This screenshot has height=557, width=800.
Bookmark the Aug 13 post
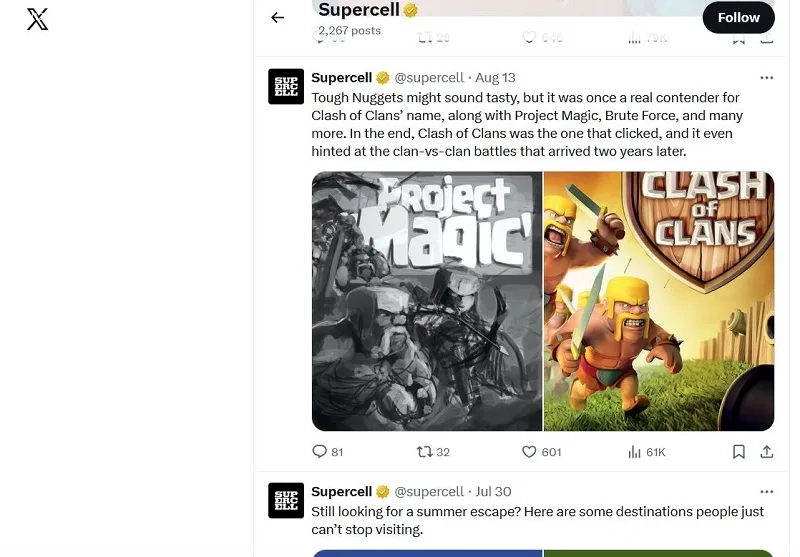click(739, 452)
